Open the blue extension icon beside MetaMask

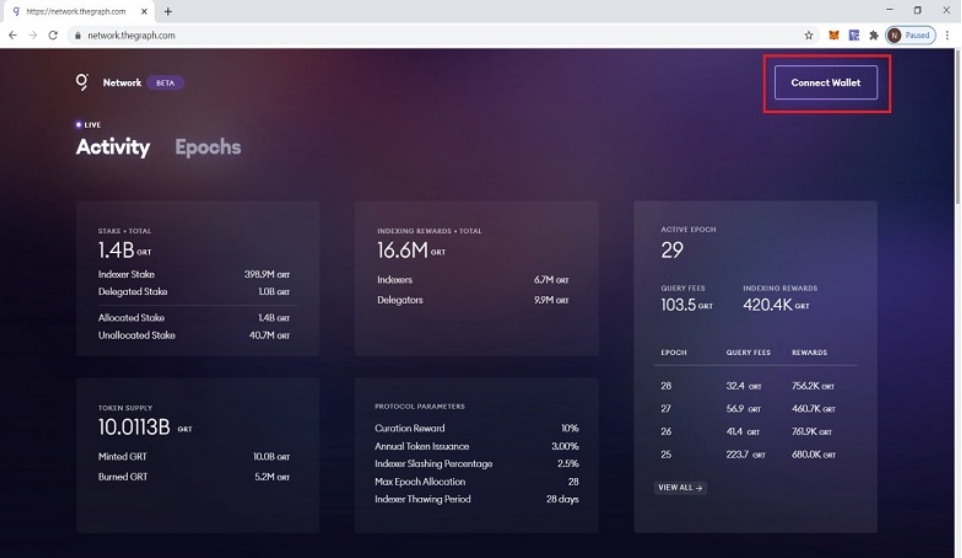(853, 36)
